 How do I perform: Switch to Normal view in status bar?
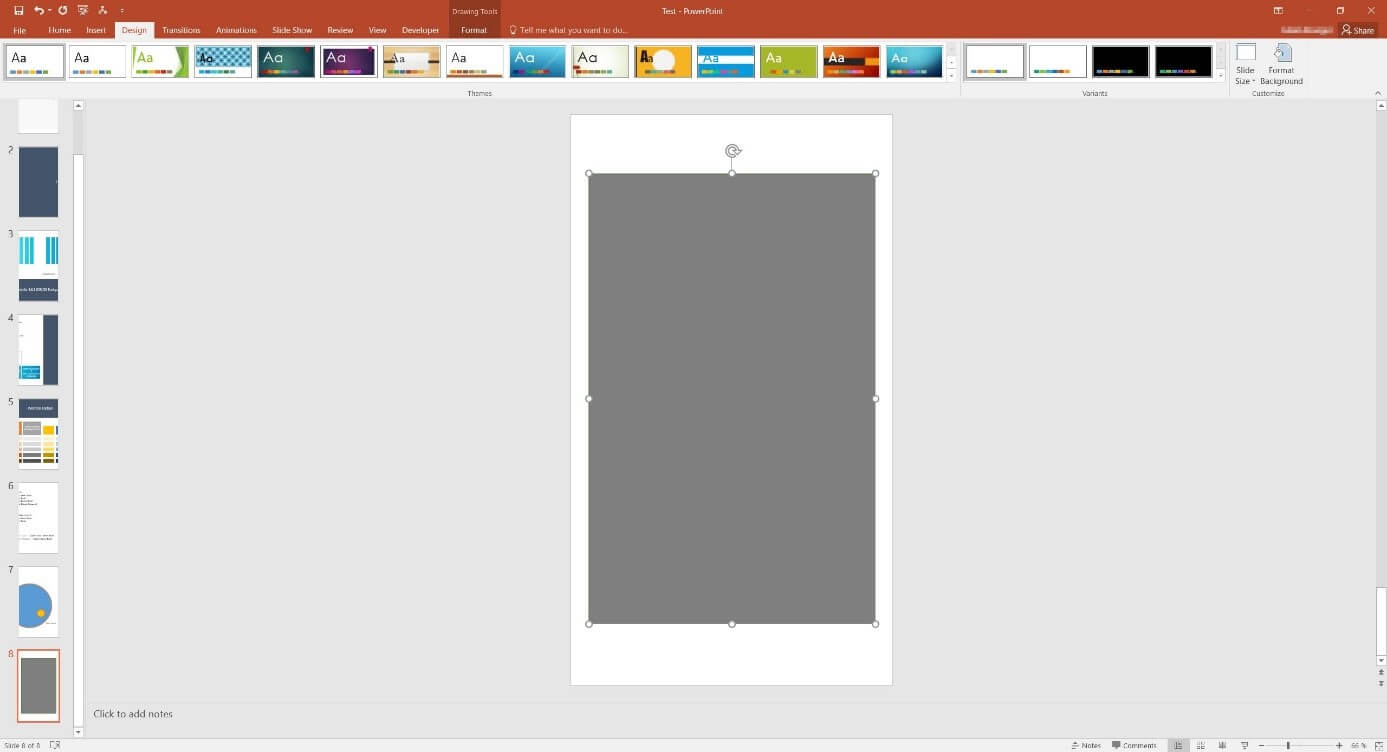[x=1179, y=745]
